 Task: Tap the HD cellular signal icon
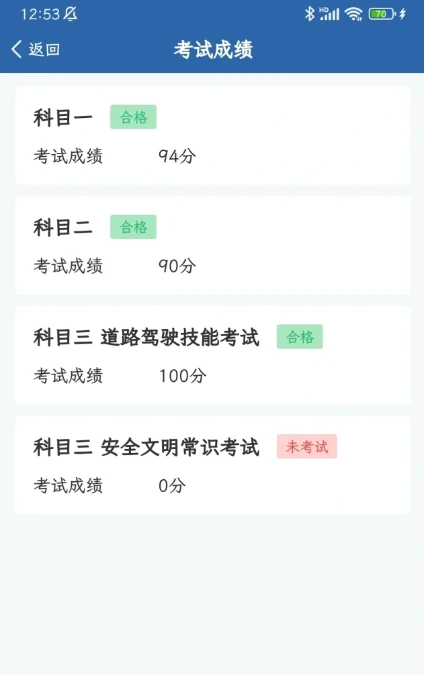coord(330,14)
